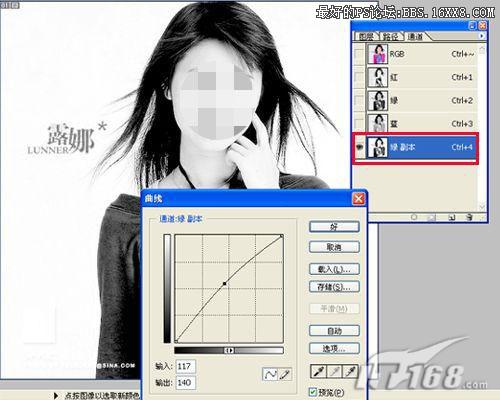Viewport: 500px width, 400px height.
Task: Click the delete channel trash icon
Action: (469, 217)
